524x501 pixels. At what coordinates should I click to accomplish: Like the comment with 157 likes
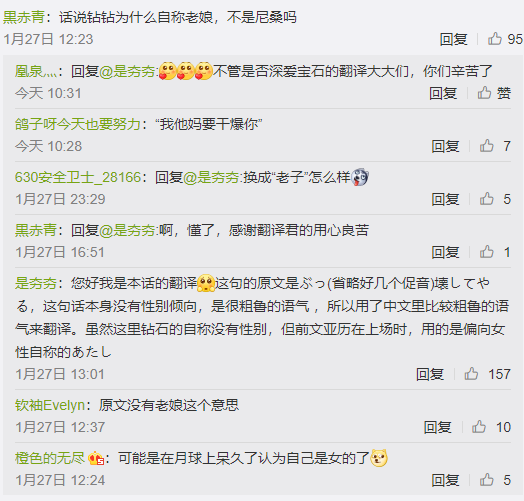tap(471, 374)
